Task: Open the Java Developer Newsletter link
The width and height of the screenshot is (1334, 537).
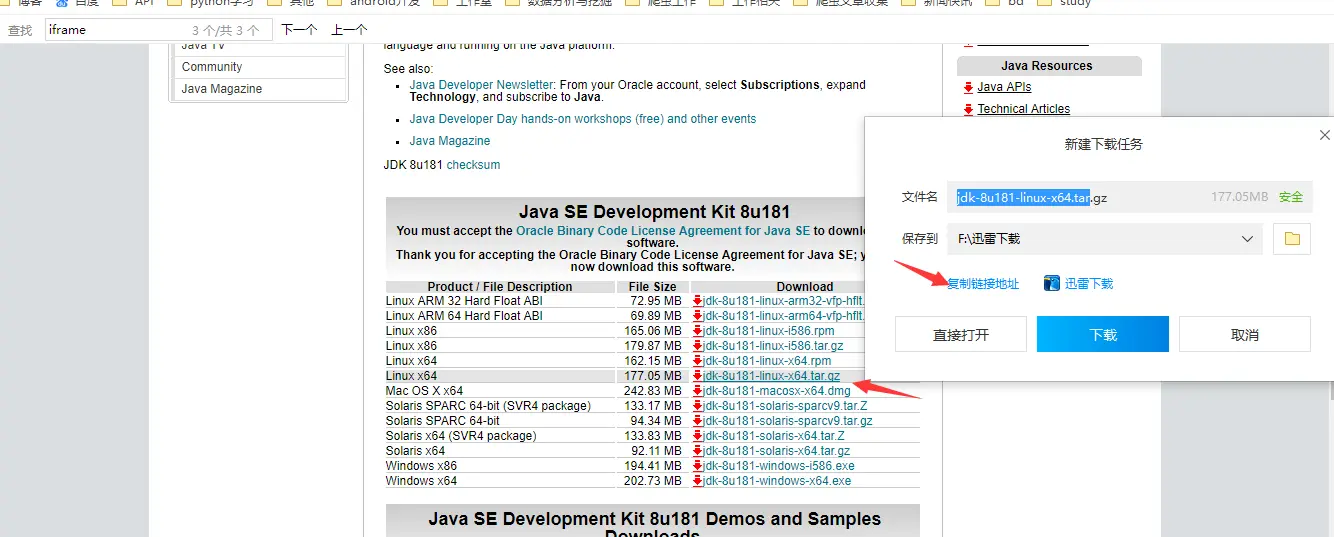Action: (x=481, y=85)
